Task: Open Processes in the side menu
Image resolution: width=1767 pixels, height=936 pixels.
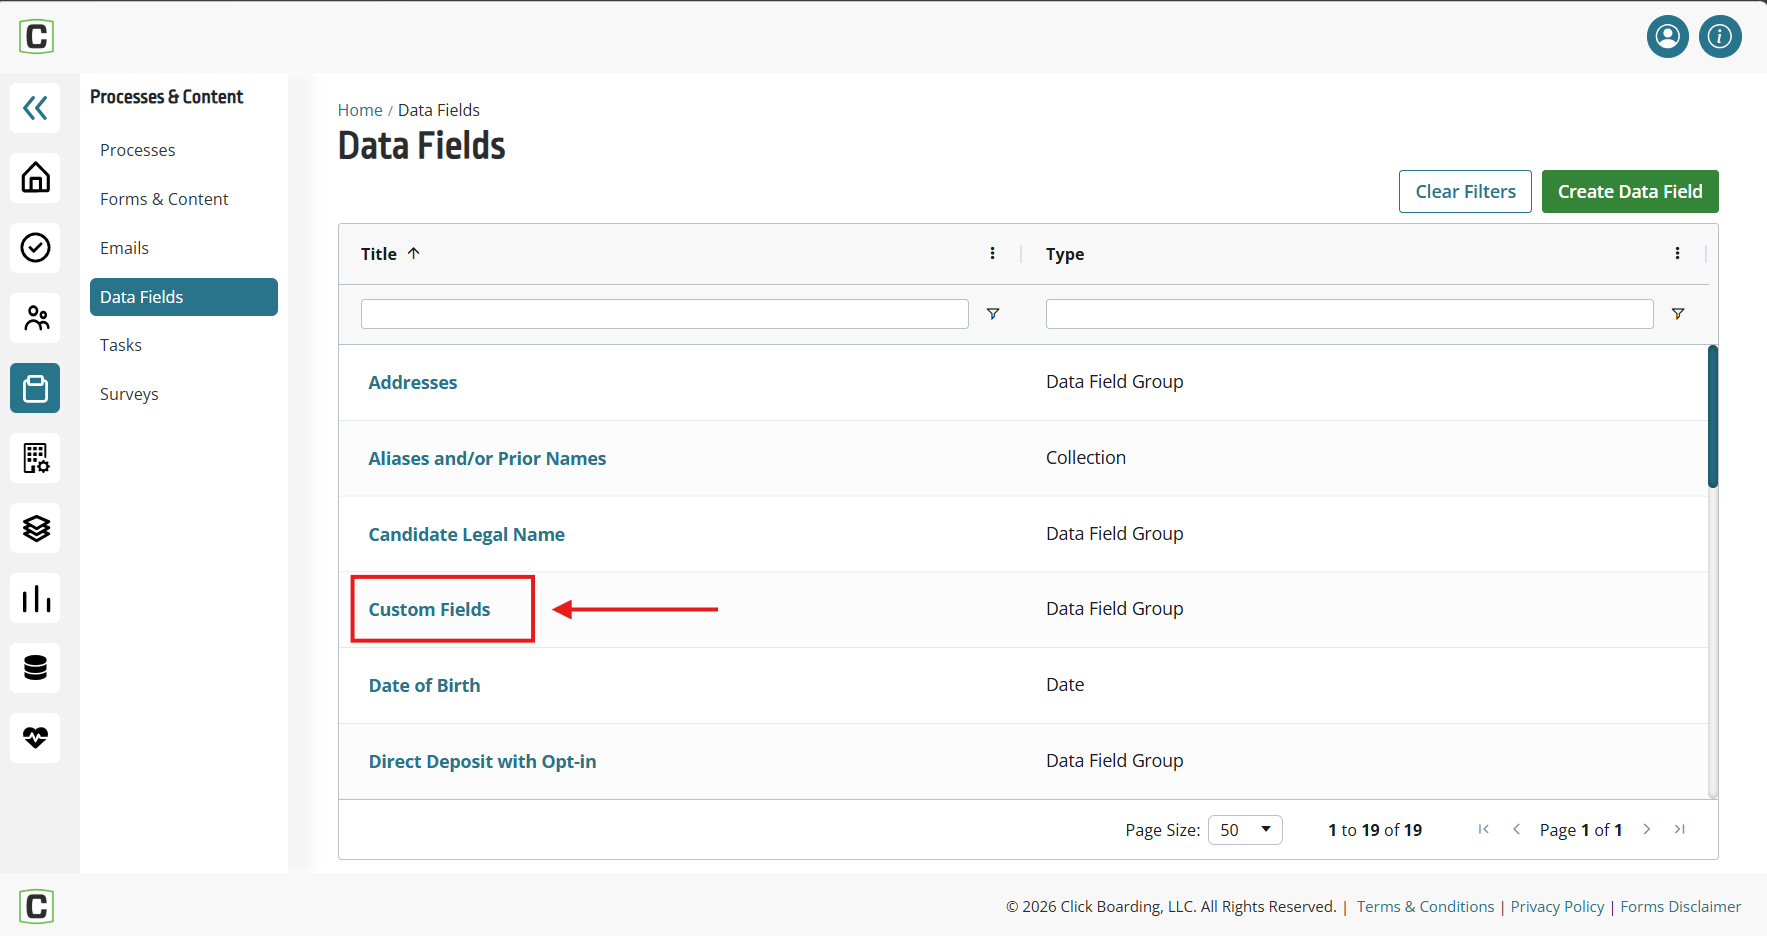Action: point(138,150)
